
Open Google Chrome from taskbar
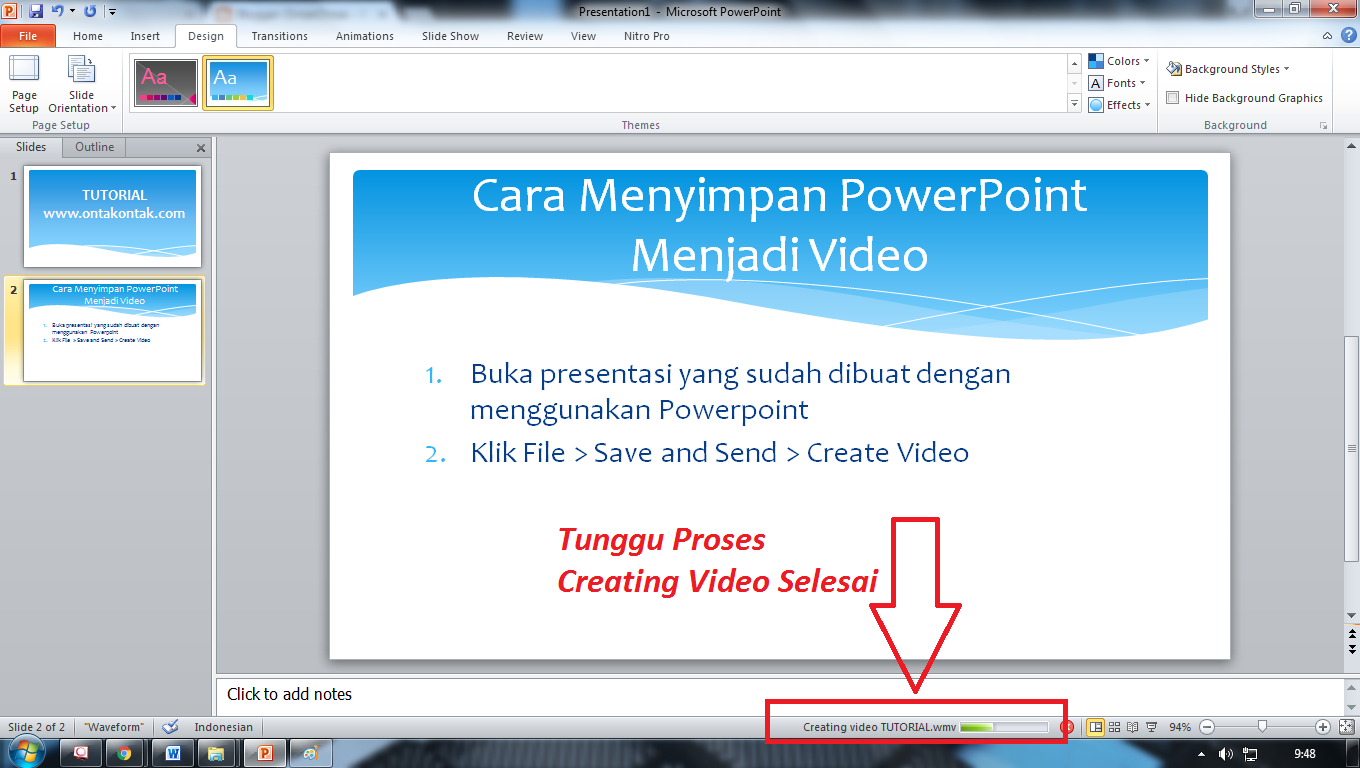point(124,753)
